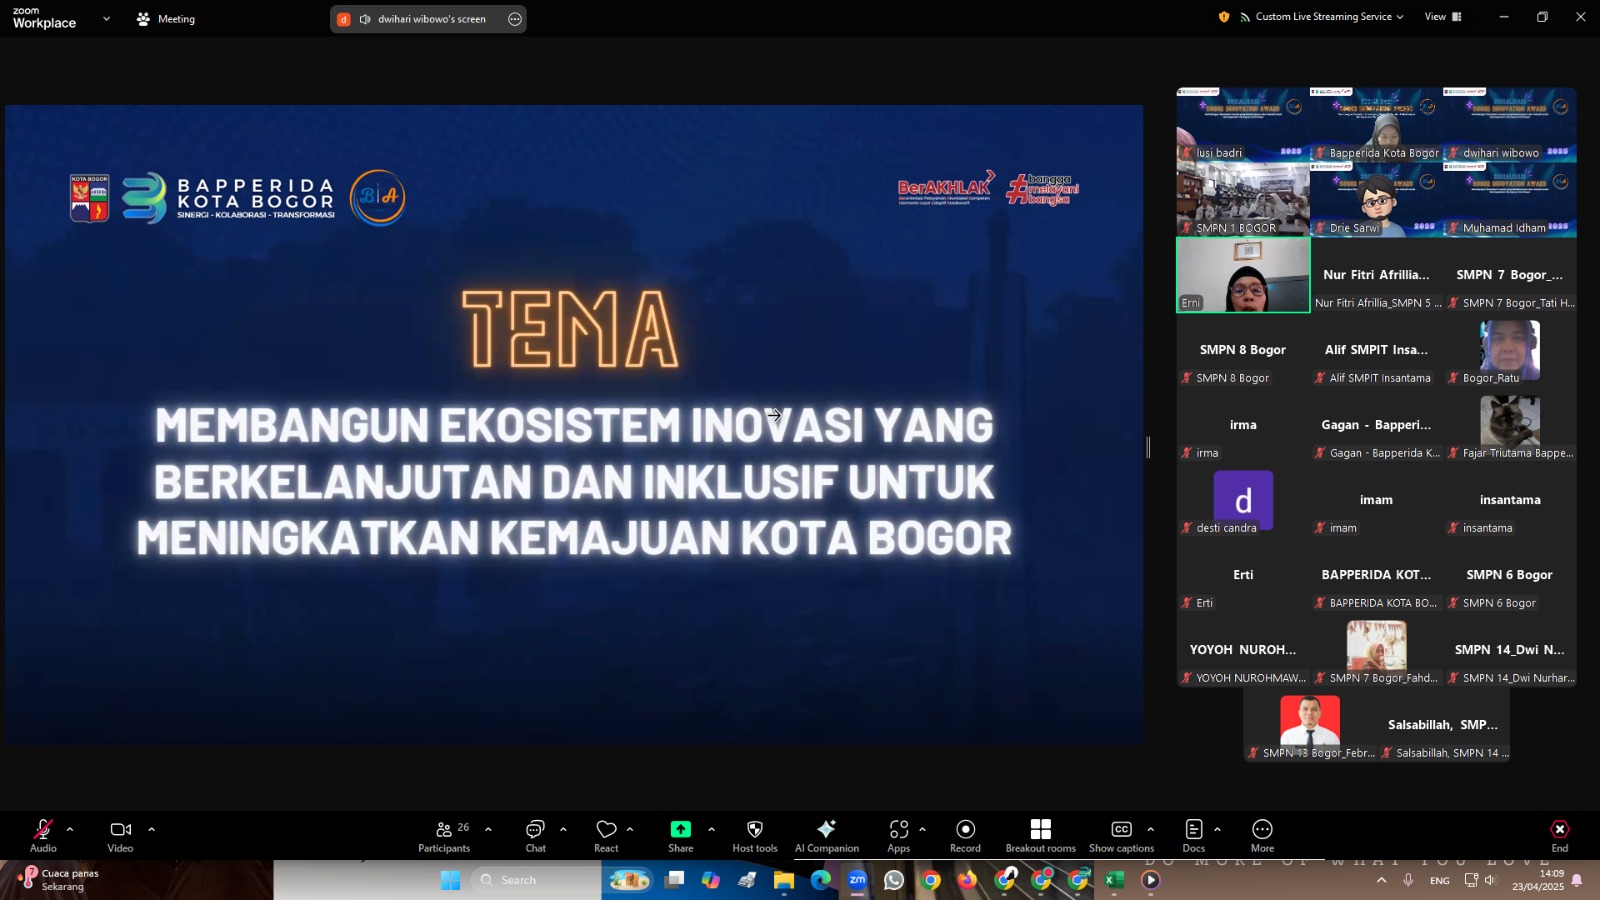
Task: Select the dwihari wibowo's screen tab
Action: [428, 19]
